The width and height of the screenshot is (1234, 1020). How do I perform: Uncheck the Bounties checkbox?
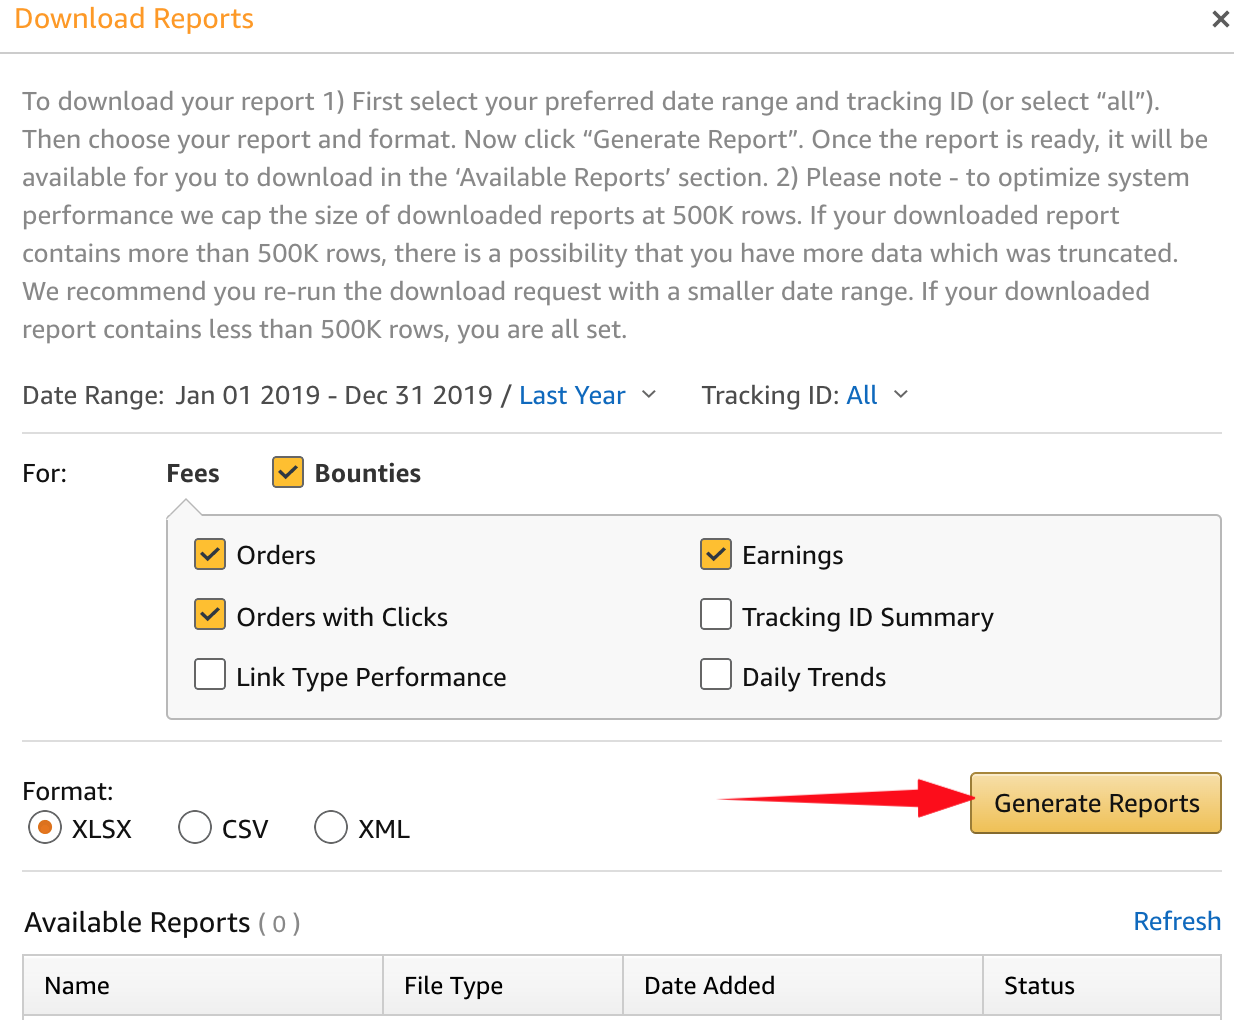click(288, 473)
